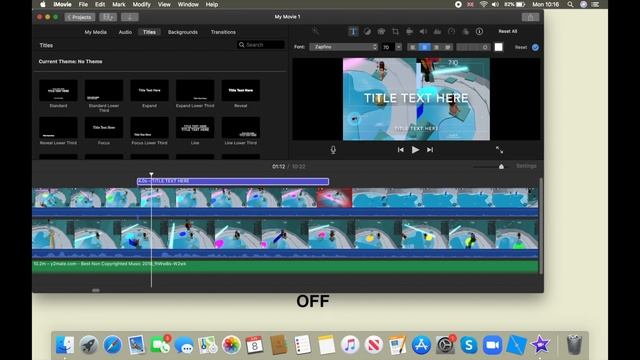Image resolution: width=640 pixels, height=360 pixels.
Task: Click the timeline horizontal scrollbar handle
Action: point(96,290)
